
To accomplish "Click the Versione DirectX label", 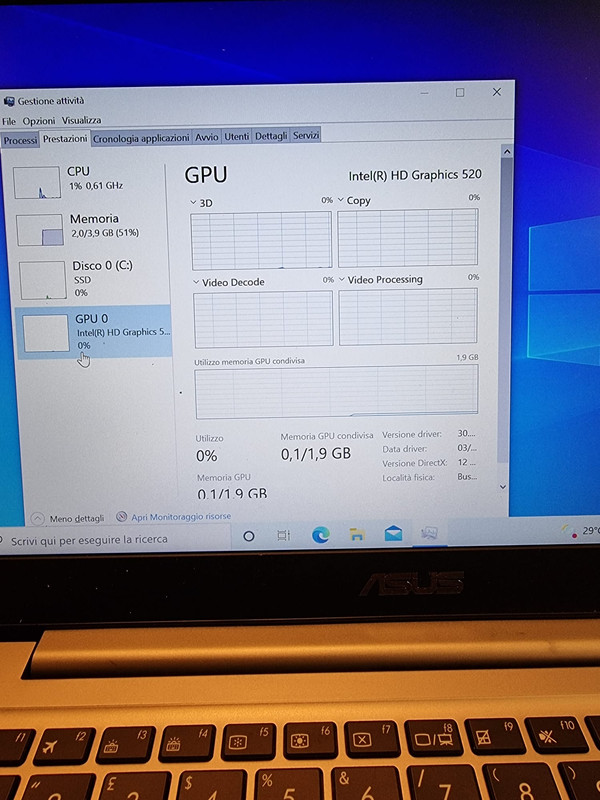I will [x=415, y=463].
